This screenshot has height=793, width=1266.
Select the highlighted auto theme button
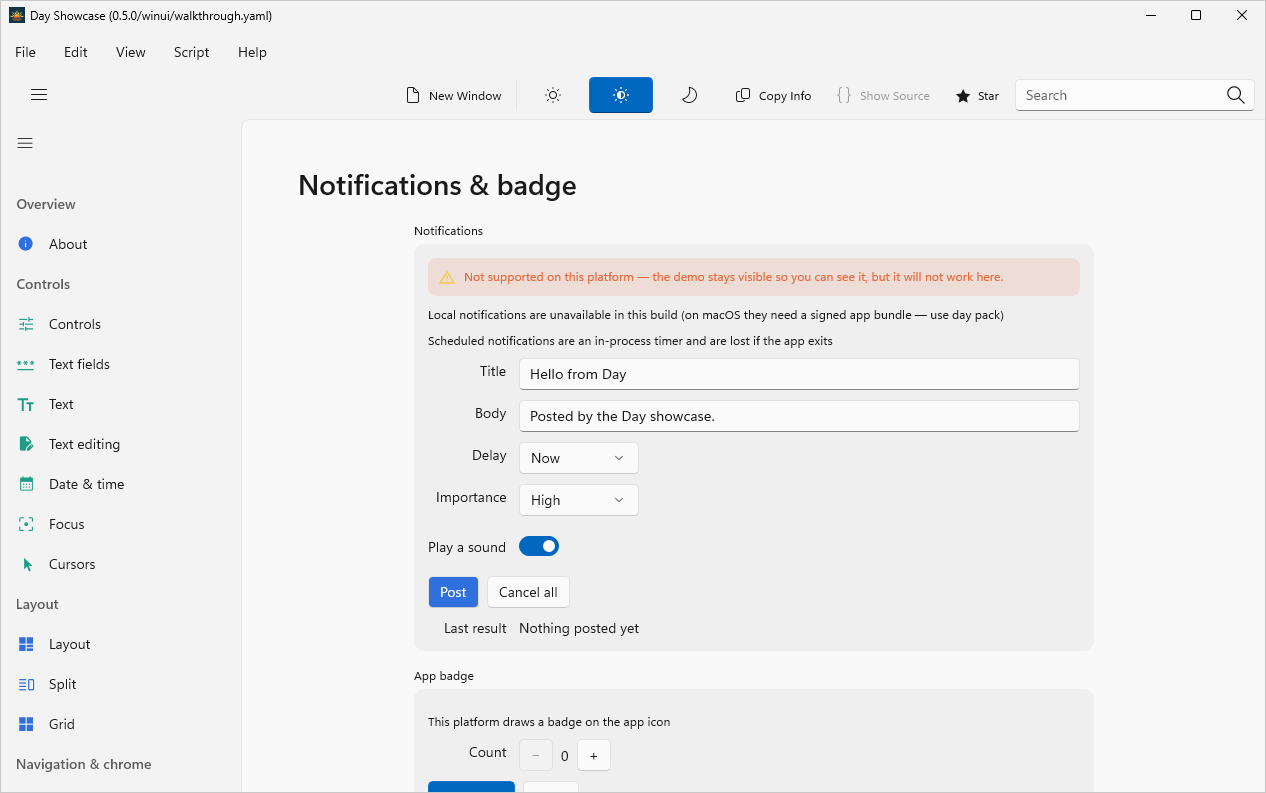(621, 95)
